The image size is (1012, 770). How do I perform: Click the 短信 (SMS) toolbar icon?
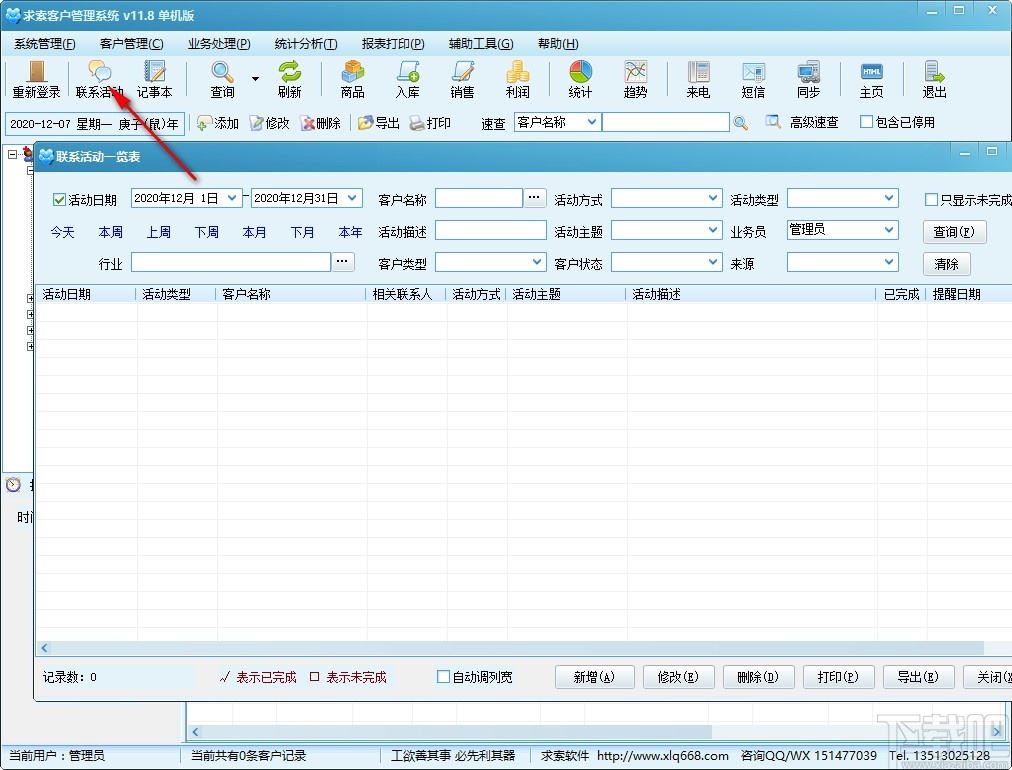[753, 80]
